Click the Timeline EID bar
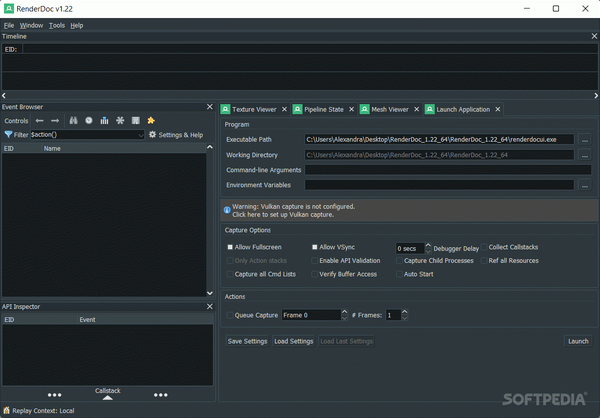 310,49
